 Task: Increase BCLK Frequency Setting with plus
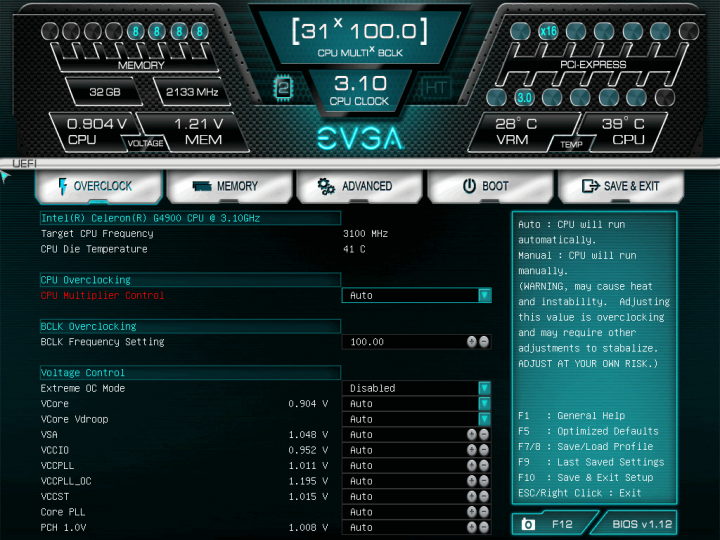[x=472, y=342]
